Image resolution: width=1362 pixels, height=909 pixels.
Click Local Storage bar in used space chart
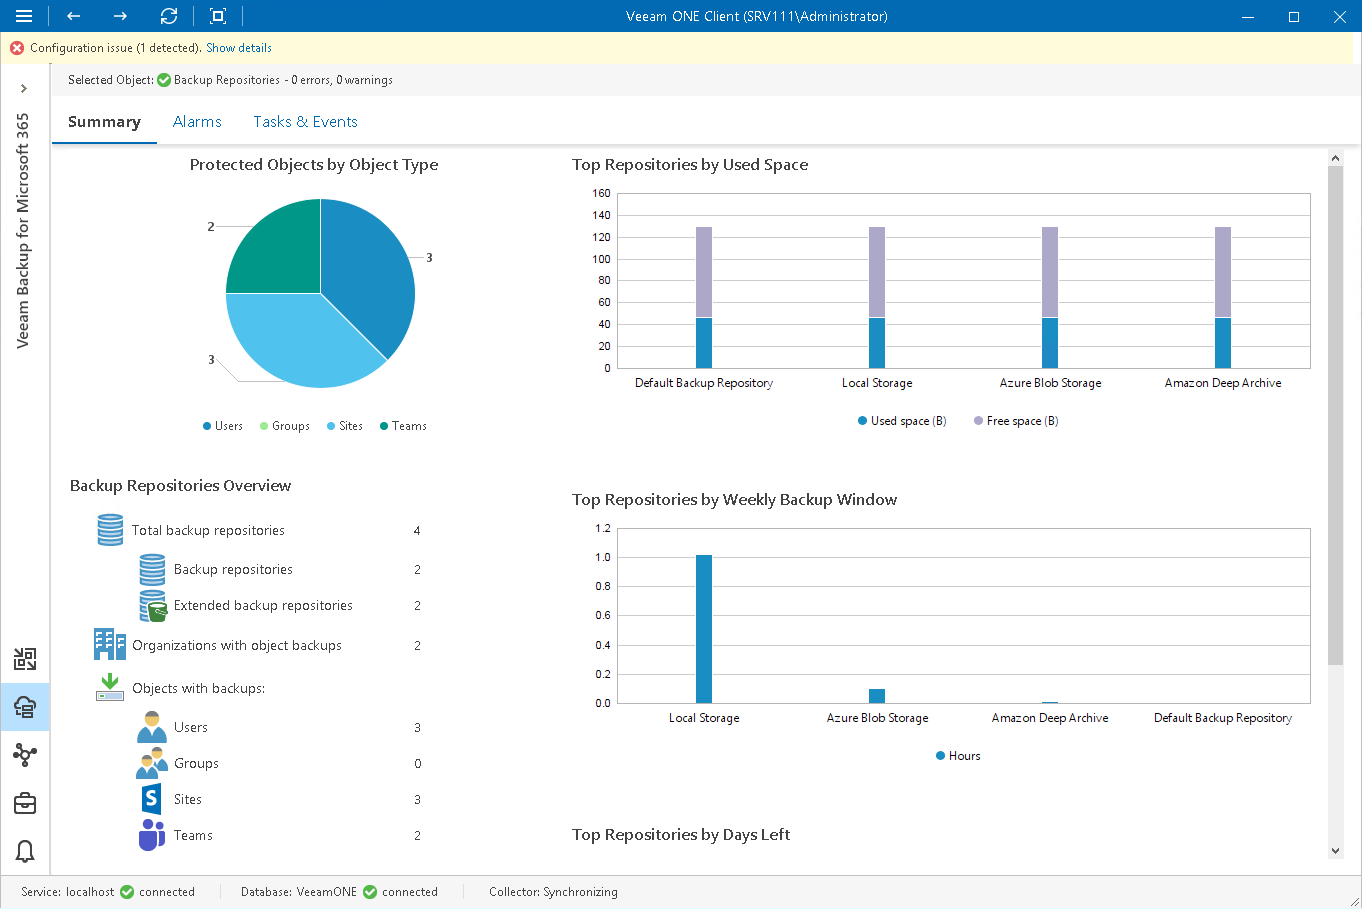[x=877, y=298]
